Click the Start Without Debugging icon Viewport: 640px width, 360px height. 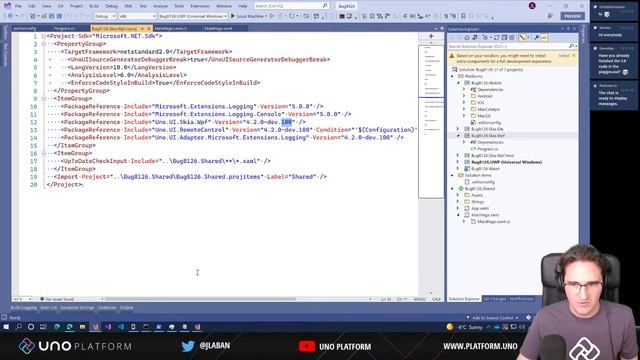tap(271, 16)
